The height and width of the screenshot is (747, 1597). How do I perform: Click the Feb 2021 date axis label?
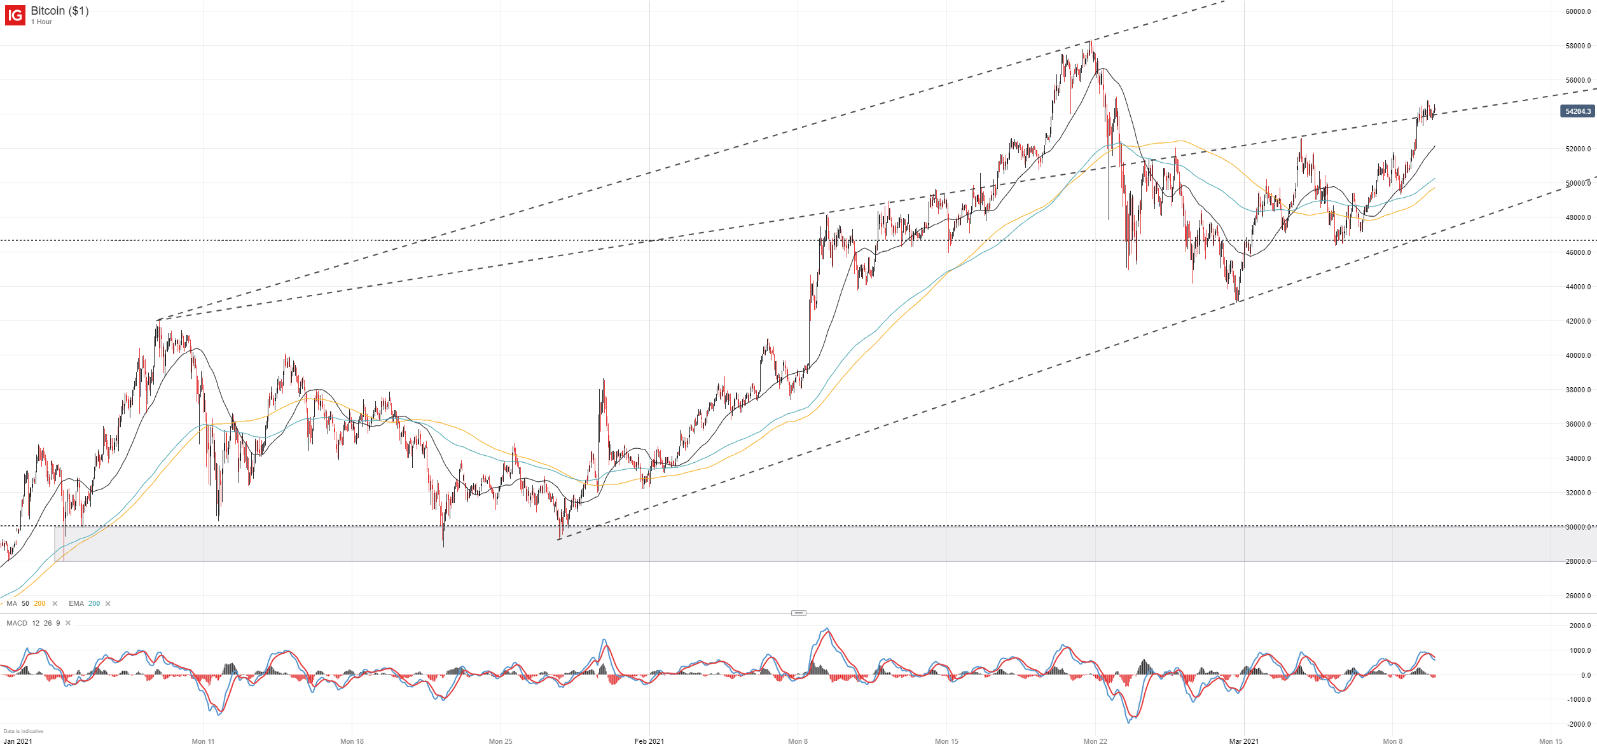(x=649, y=741)
